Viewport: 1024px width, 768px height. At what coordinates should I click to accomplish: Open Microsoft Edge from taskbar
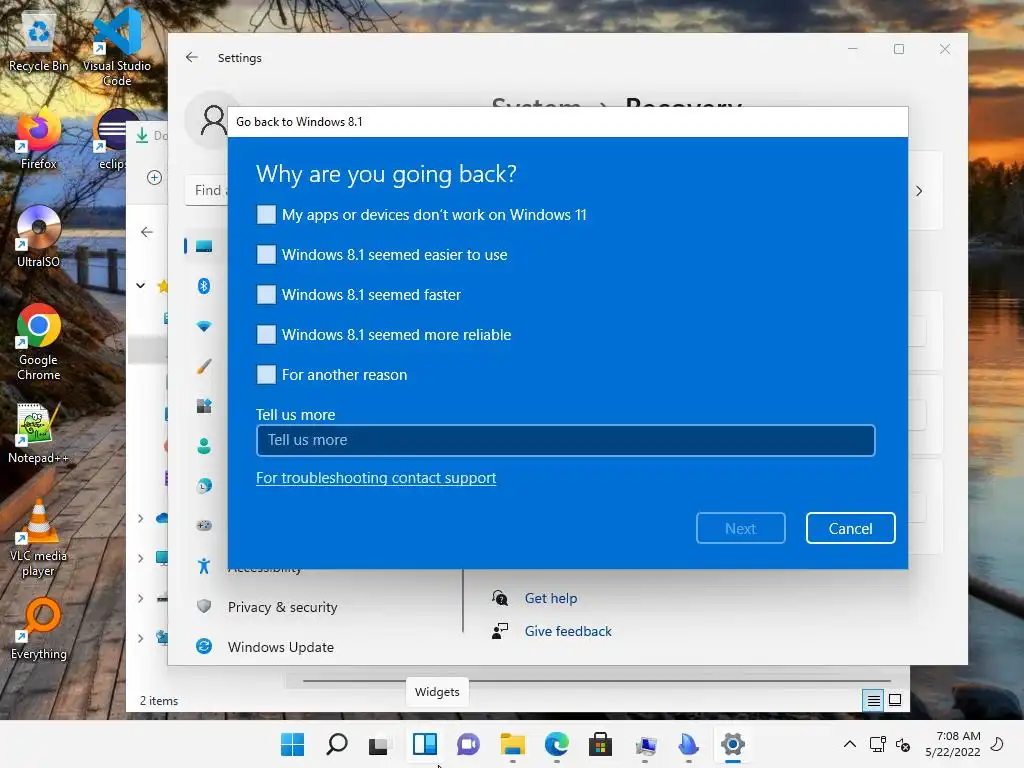(x=556, y=744)
